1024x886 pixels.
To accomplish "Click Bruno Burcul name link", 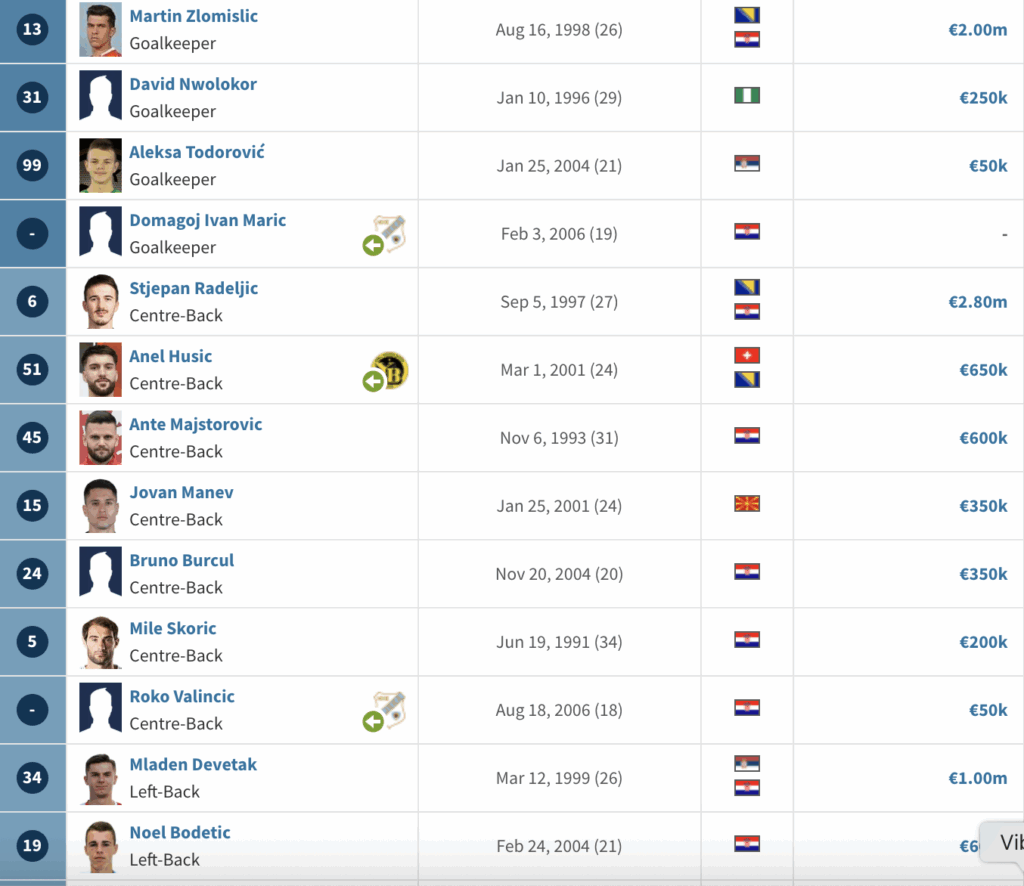I will coord(182,560).
